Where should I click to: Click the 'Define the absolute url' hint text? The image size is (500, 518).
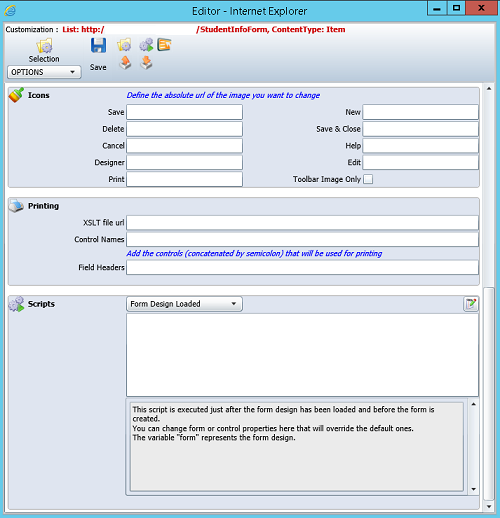click(223, 95)
